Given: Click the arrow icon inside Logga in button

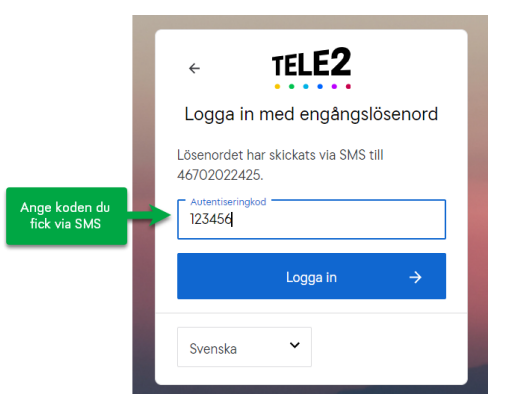Looking at the screenshot, I should [x=415, y=277].
